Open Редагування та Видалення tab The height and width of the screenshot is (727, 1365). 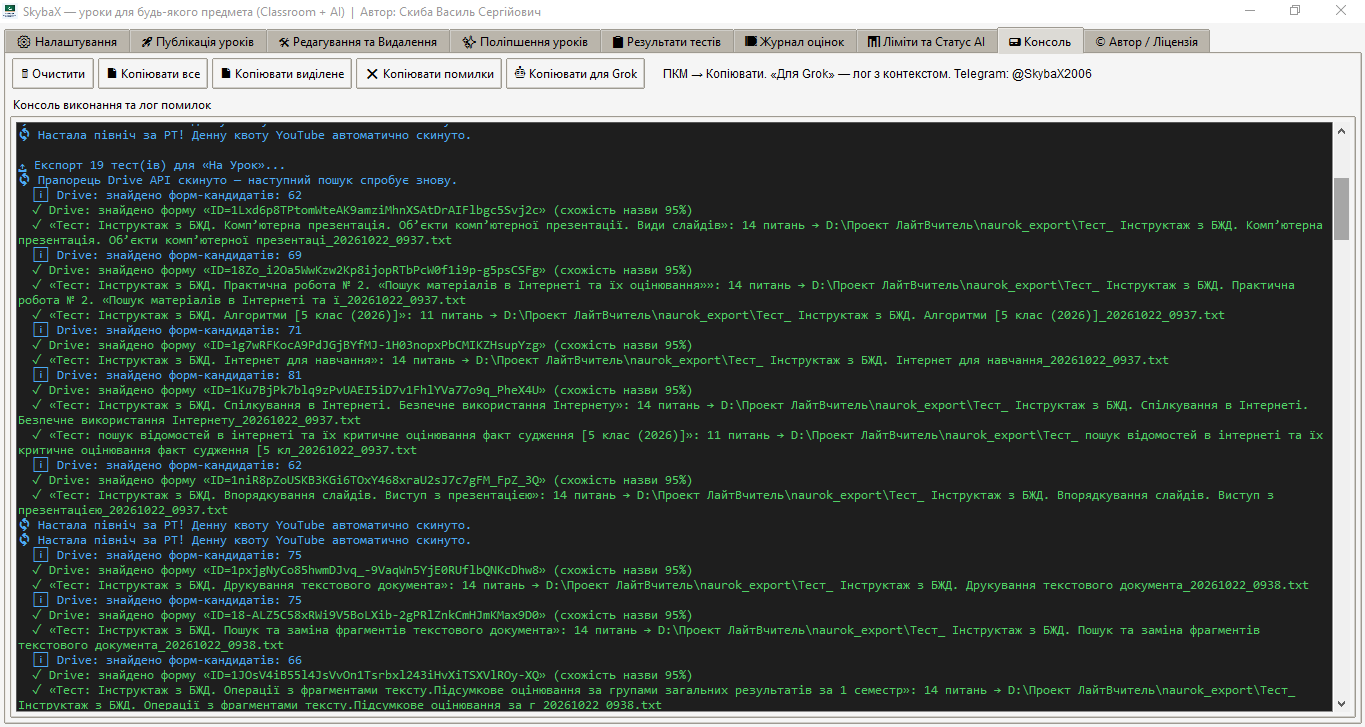pyautogui.click(x=358, y=42)
